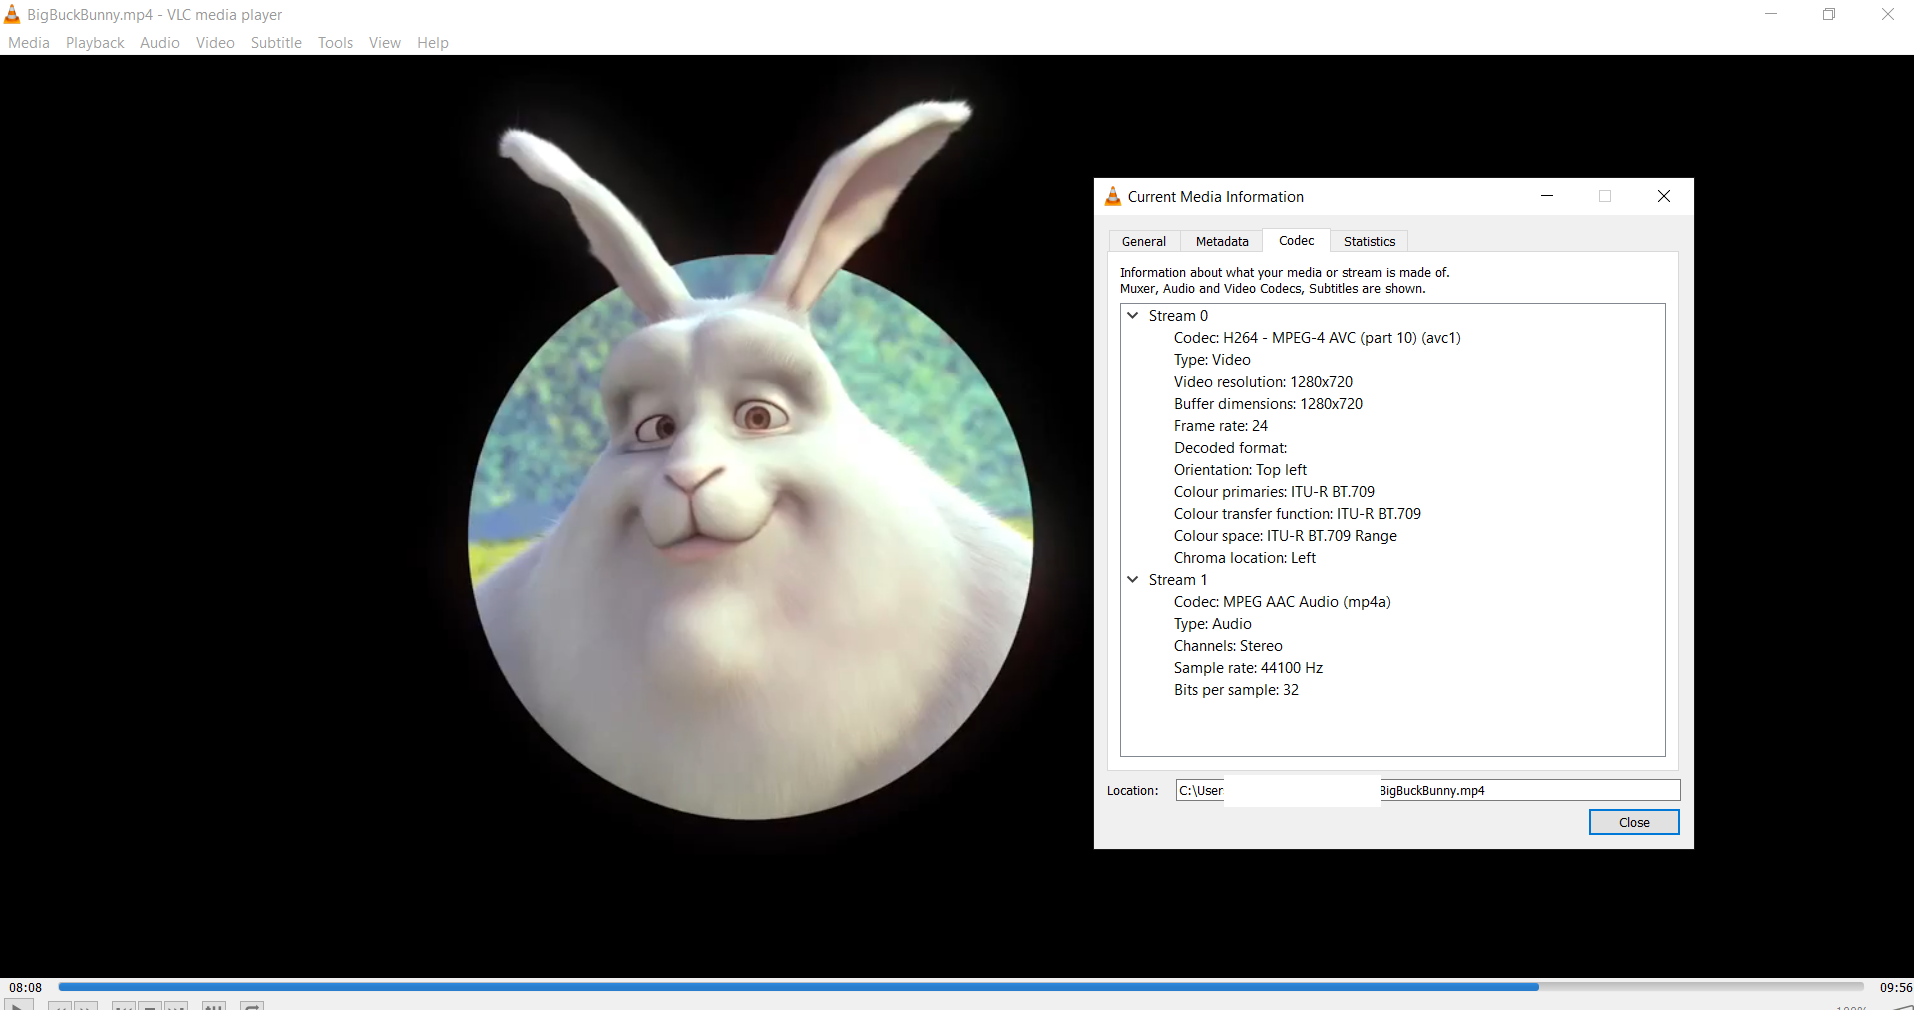The width and height of the screenshot is (1914, 1010).
Task: Open the Video menu
Action: pos(215,43)
